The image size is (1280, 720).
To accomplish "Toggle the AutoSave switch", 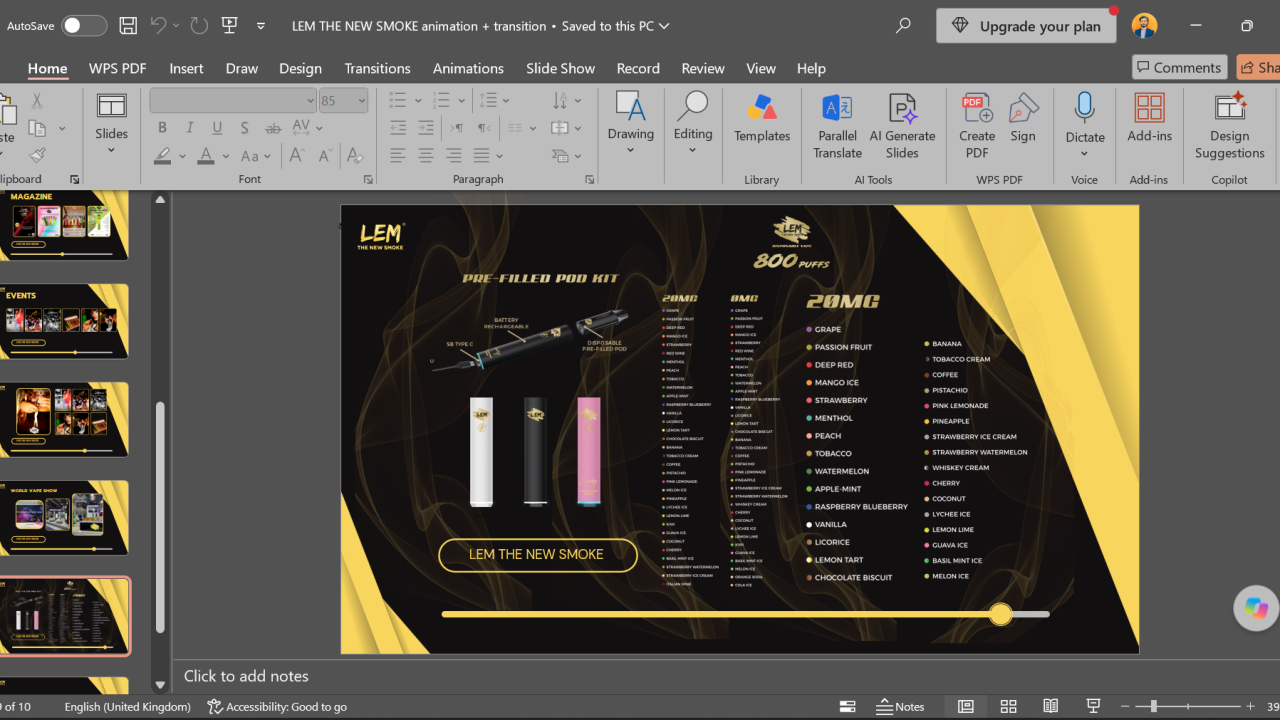I will click(84, 26).
